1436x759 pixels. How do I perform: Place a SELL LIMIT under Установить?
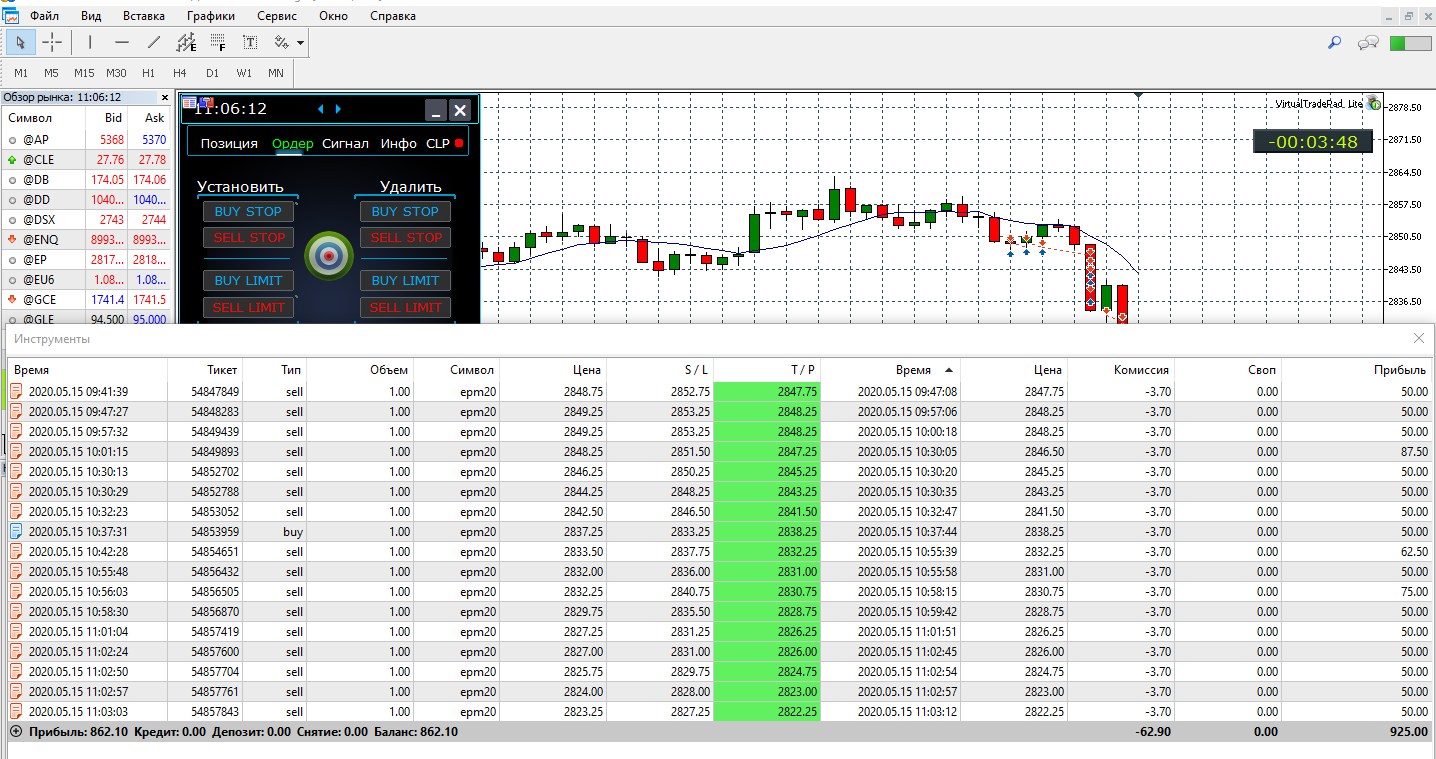coord(249,308)
